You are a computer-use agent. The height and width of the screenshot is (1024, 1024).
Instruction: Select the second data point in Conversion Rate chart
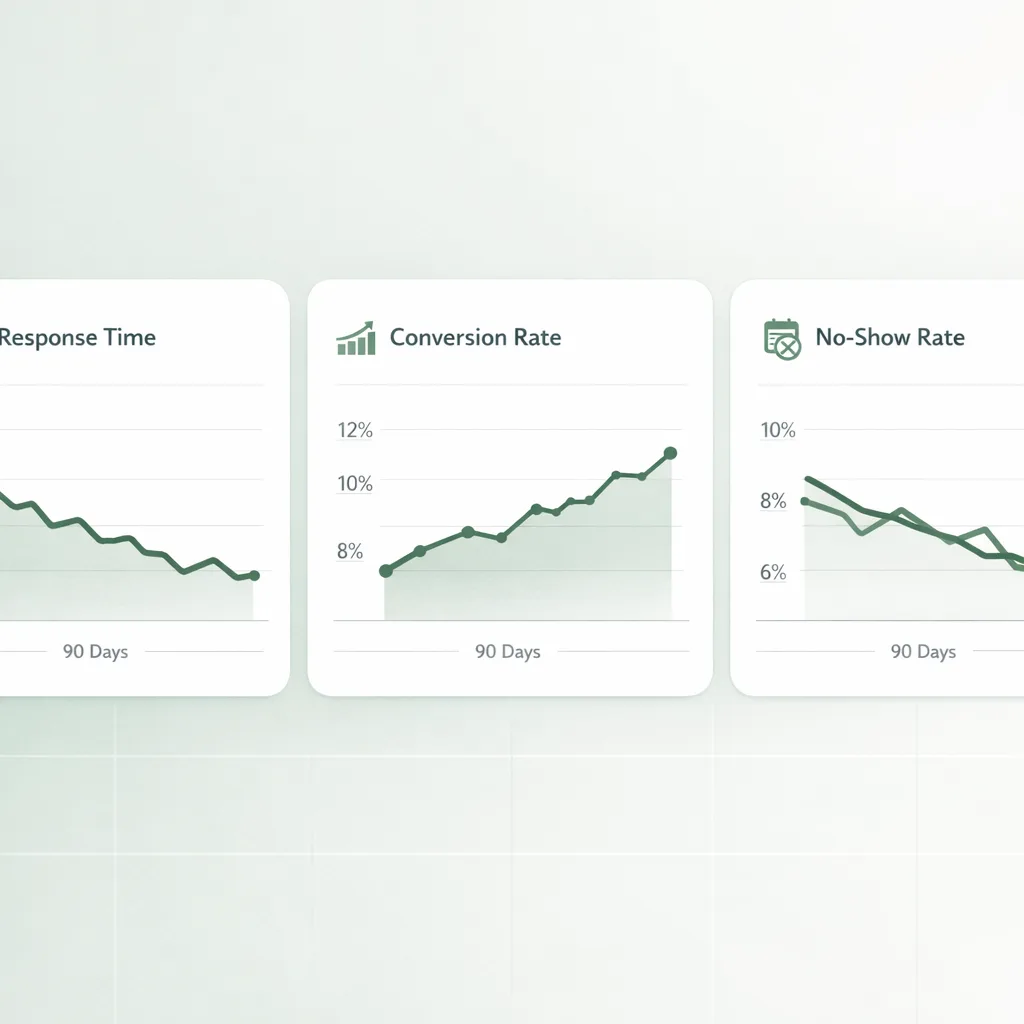tap(420, 551)
